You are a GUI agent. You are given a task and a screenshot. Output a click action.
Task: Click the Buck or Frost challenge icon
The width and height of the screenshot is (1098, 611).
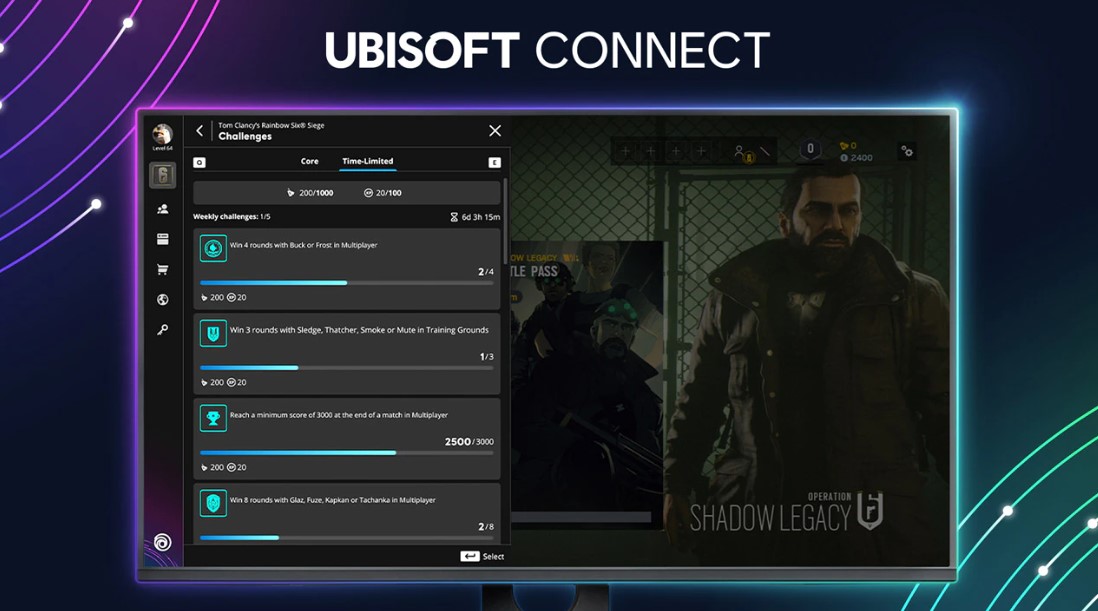click(214, 248)
